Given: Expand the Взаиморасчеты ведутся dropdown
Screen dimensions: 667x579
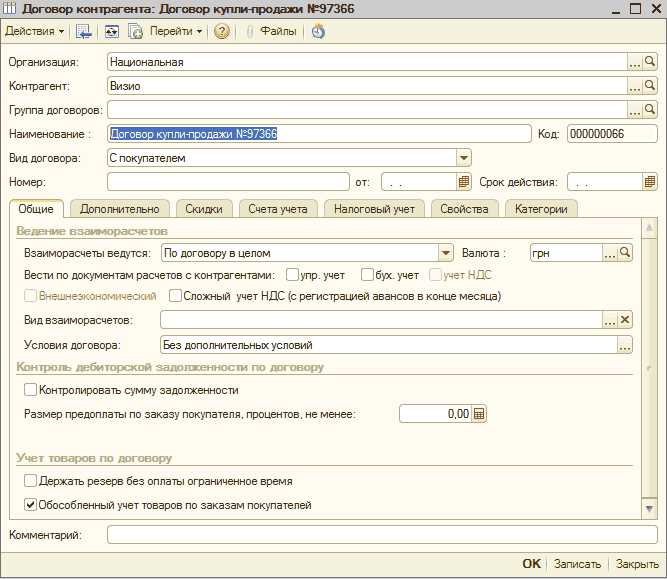Looking at the screenshot, I should (x=445, y=253).
